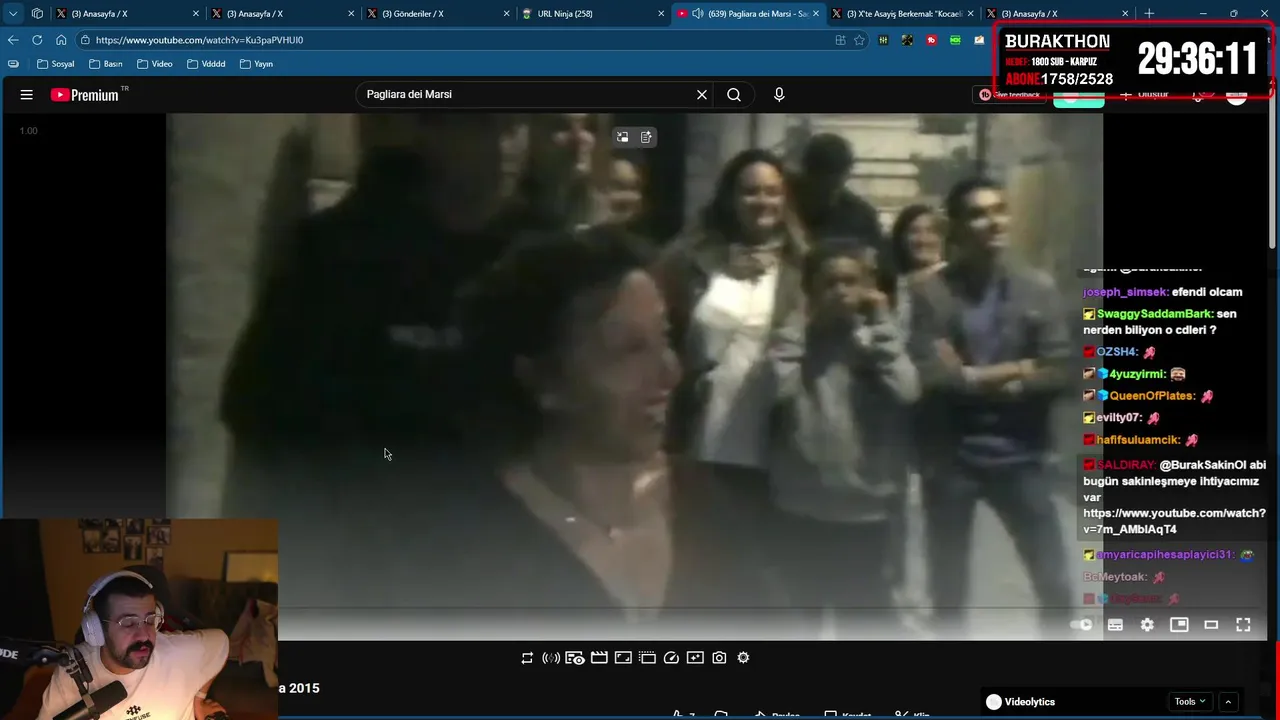
Task: Open a new browser tab
Action: [1149, 14]
